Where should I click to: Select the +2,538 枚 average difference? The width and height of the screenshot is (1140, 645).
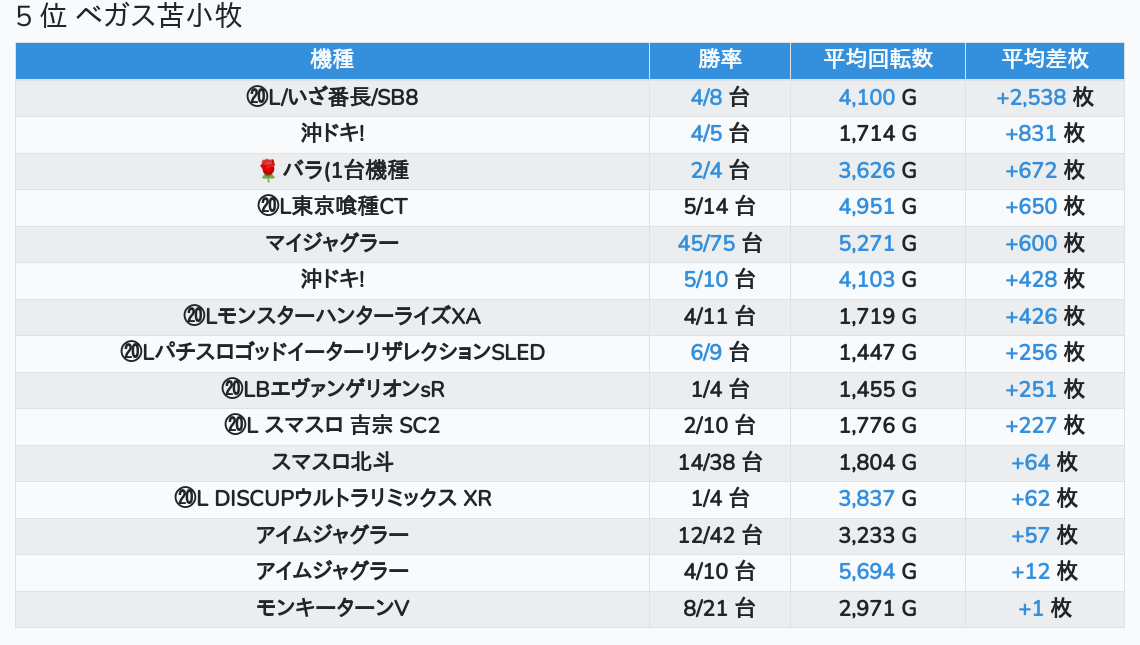(1045, 97)
